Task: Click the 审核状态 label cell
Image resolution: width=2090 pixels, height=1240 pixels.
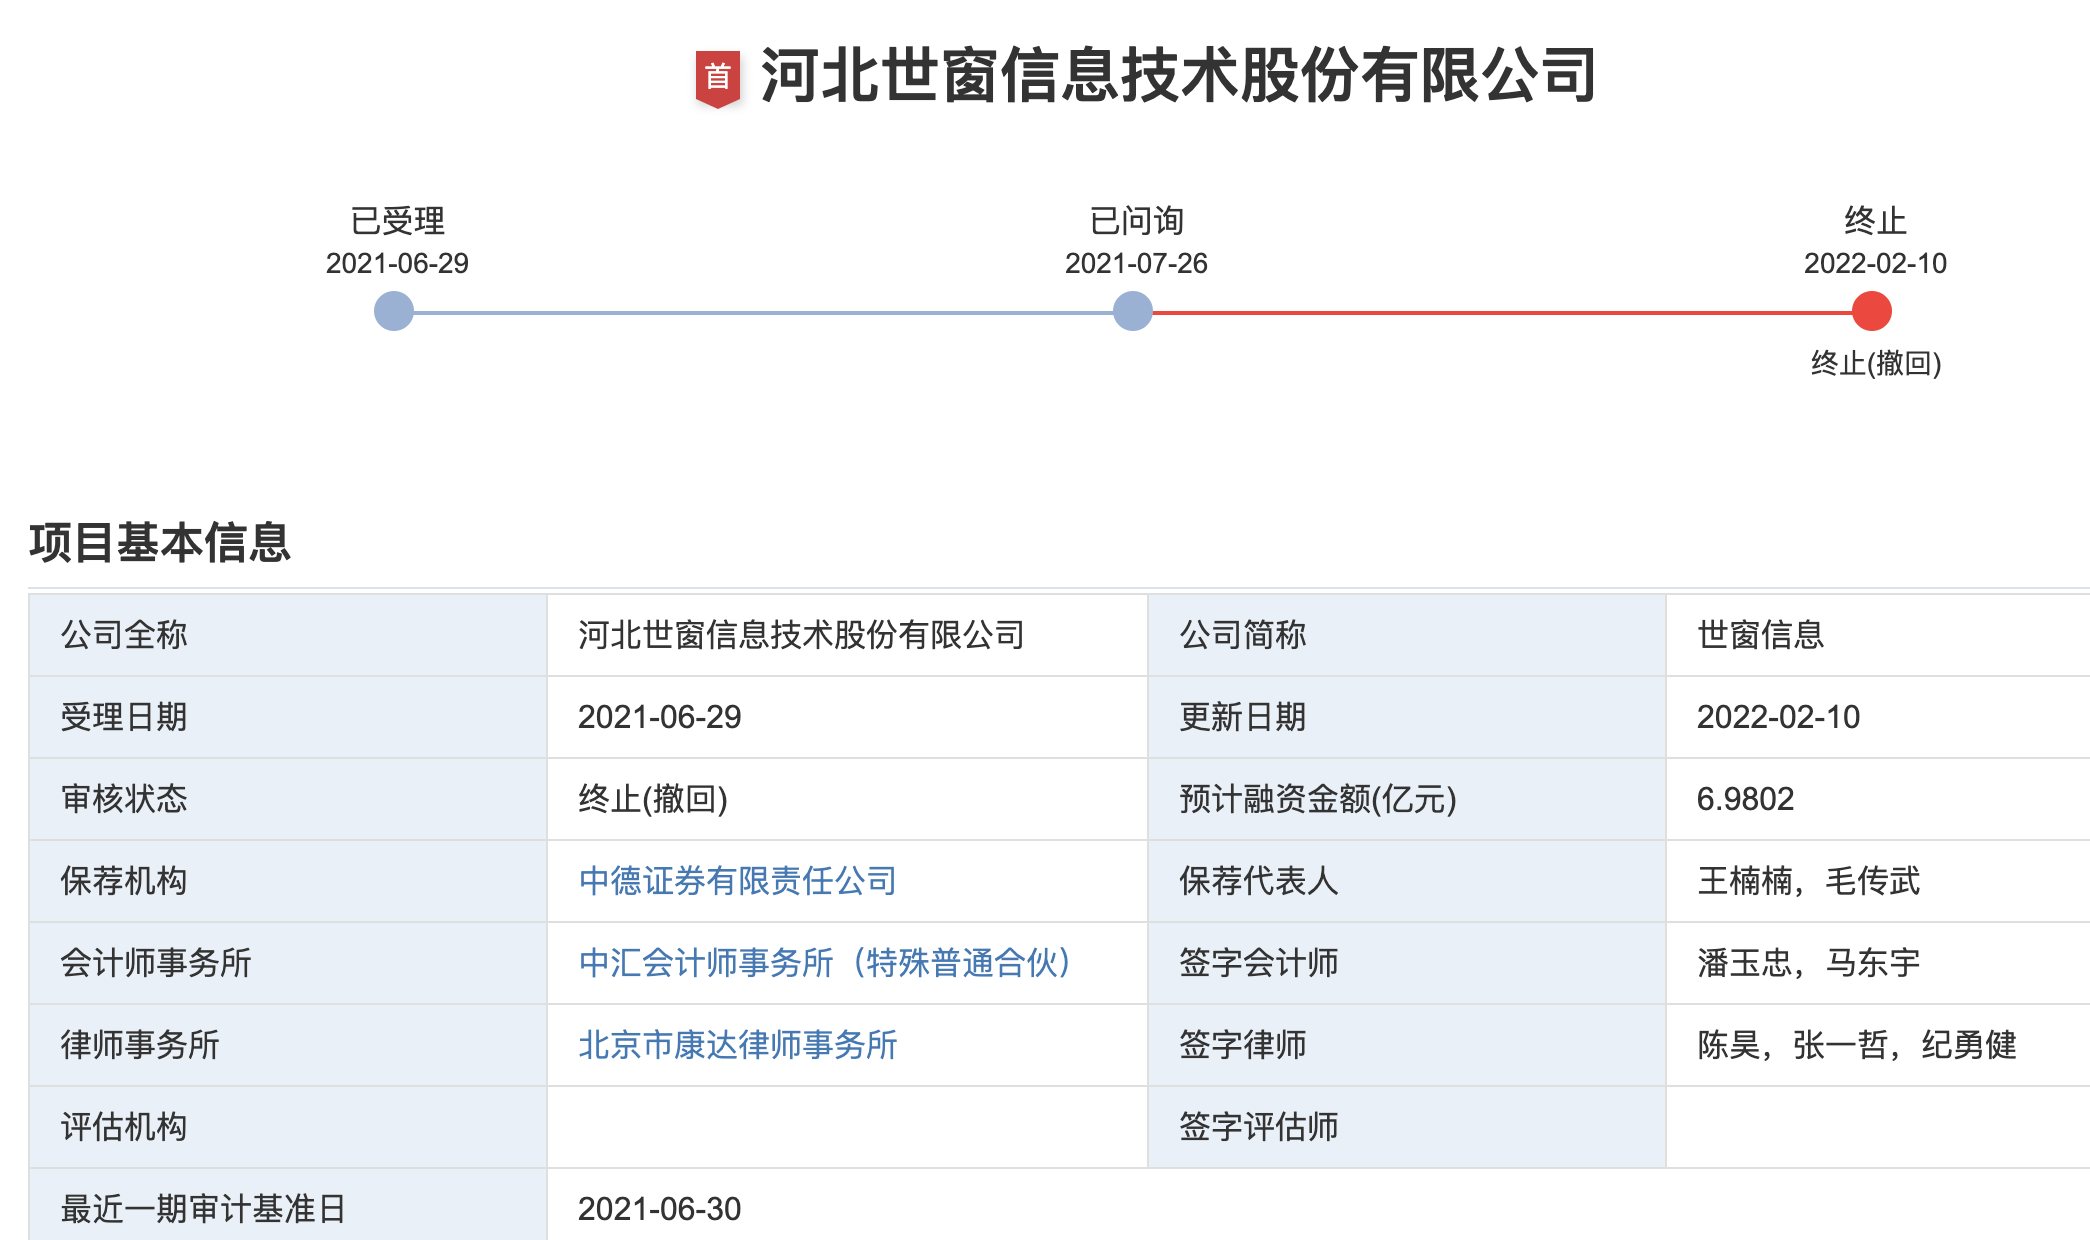Action: coord(288,799)
